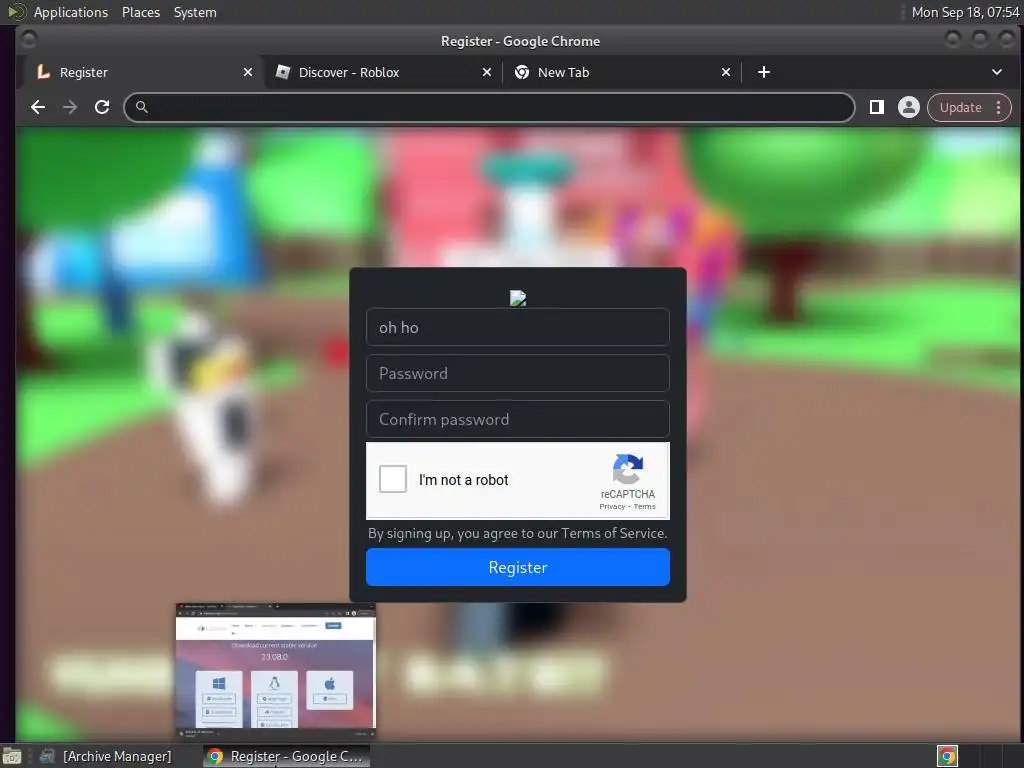This screenshot has height=768, width=1024.
Task: Open the side panel icon
Action: [x=876, y=107]
